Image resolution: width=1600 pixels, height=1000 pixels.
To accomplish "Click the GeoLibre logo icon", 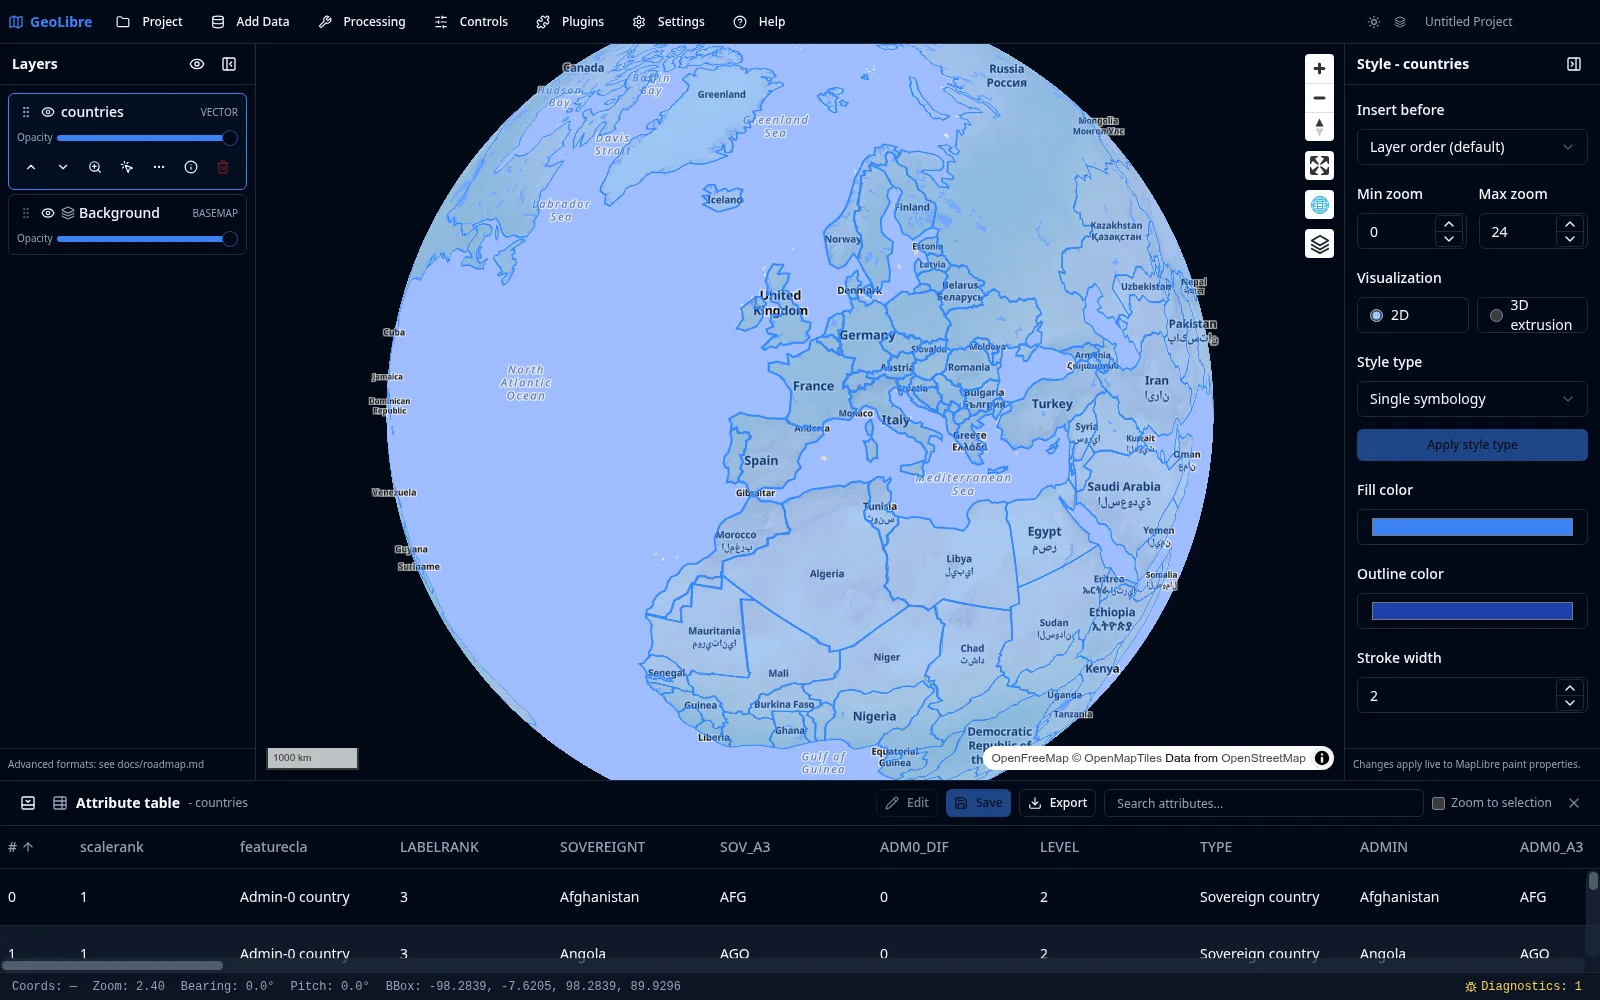I will pos(16,21).
